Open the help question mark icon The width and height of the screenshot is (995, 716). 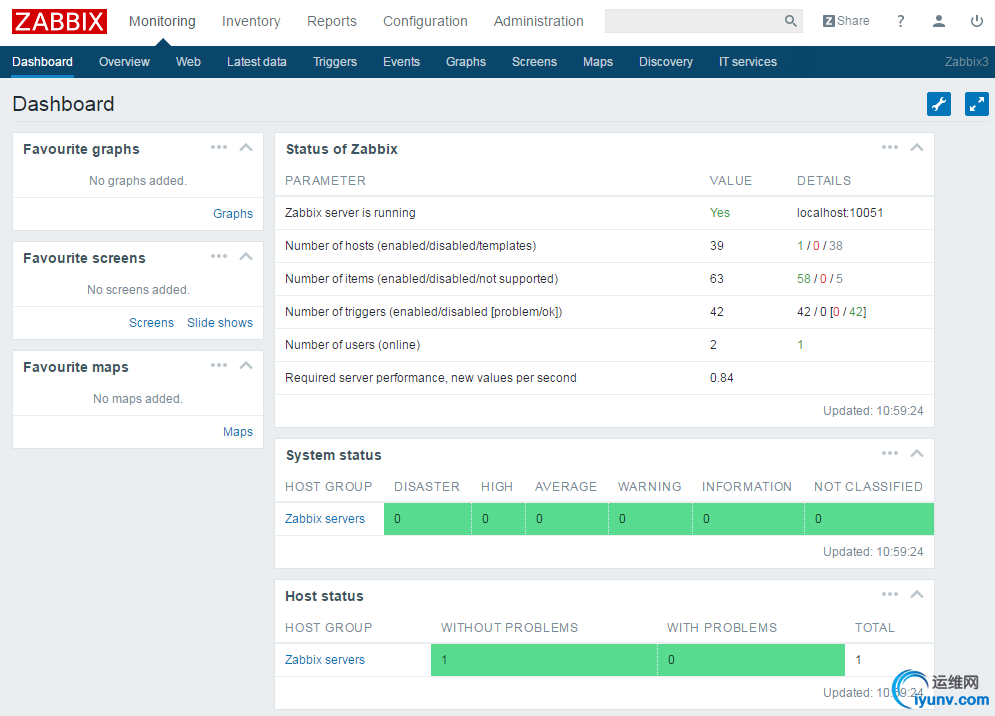pyautogui.click(x=900, y=21)
